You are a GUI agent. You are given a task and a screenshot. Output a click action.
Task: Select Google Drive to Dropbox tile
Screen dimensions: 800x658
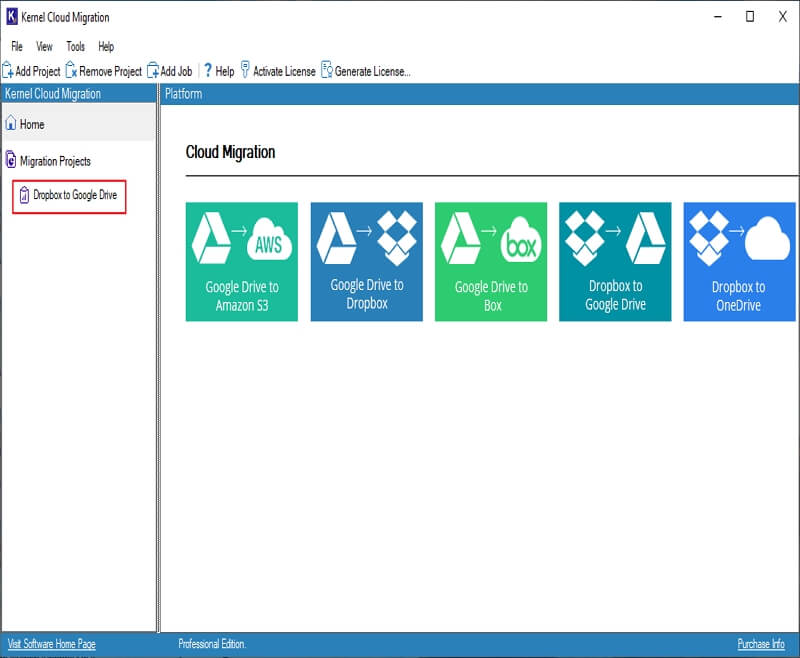[x=367, y=262]
